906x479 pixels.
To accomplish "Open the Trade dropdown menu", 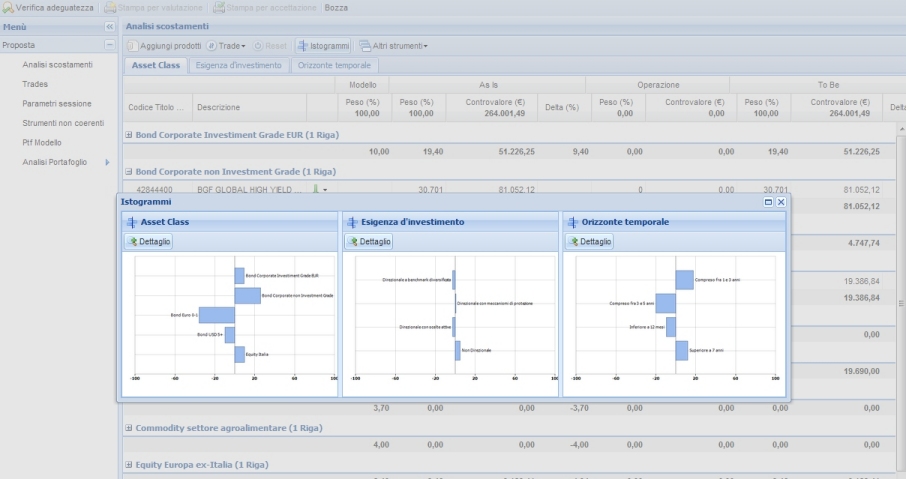I will pyautogui.click(x=226, y=46).
